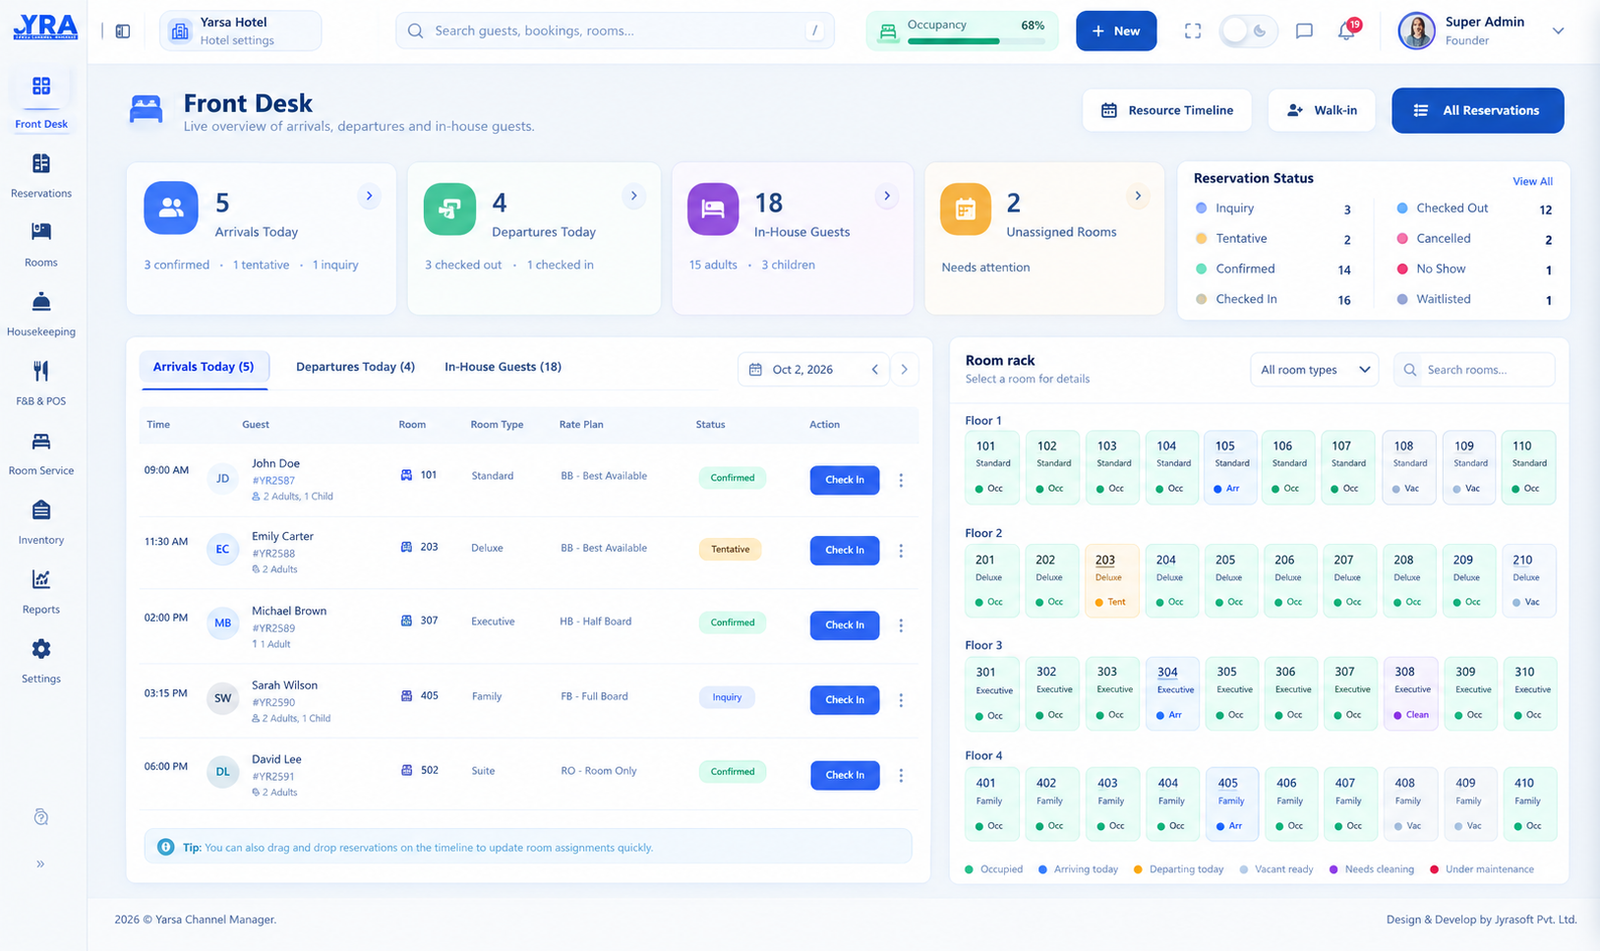Expand the Unassigned Rooms card arrow

pos(1137,196)
